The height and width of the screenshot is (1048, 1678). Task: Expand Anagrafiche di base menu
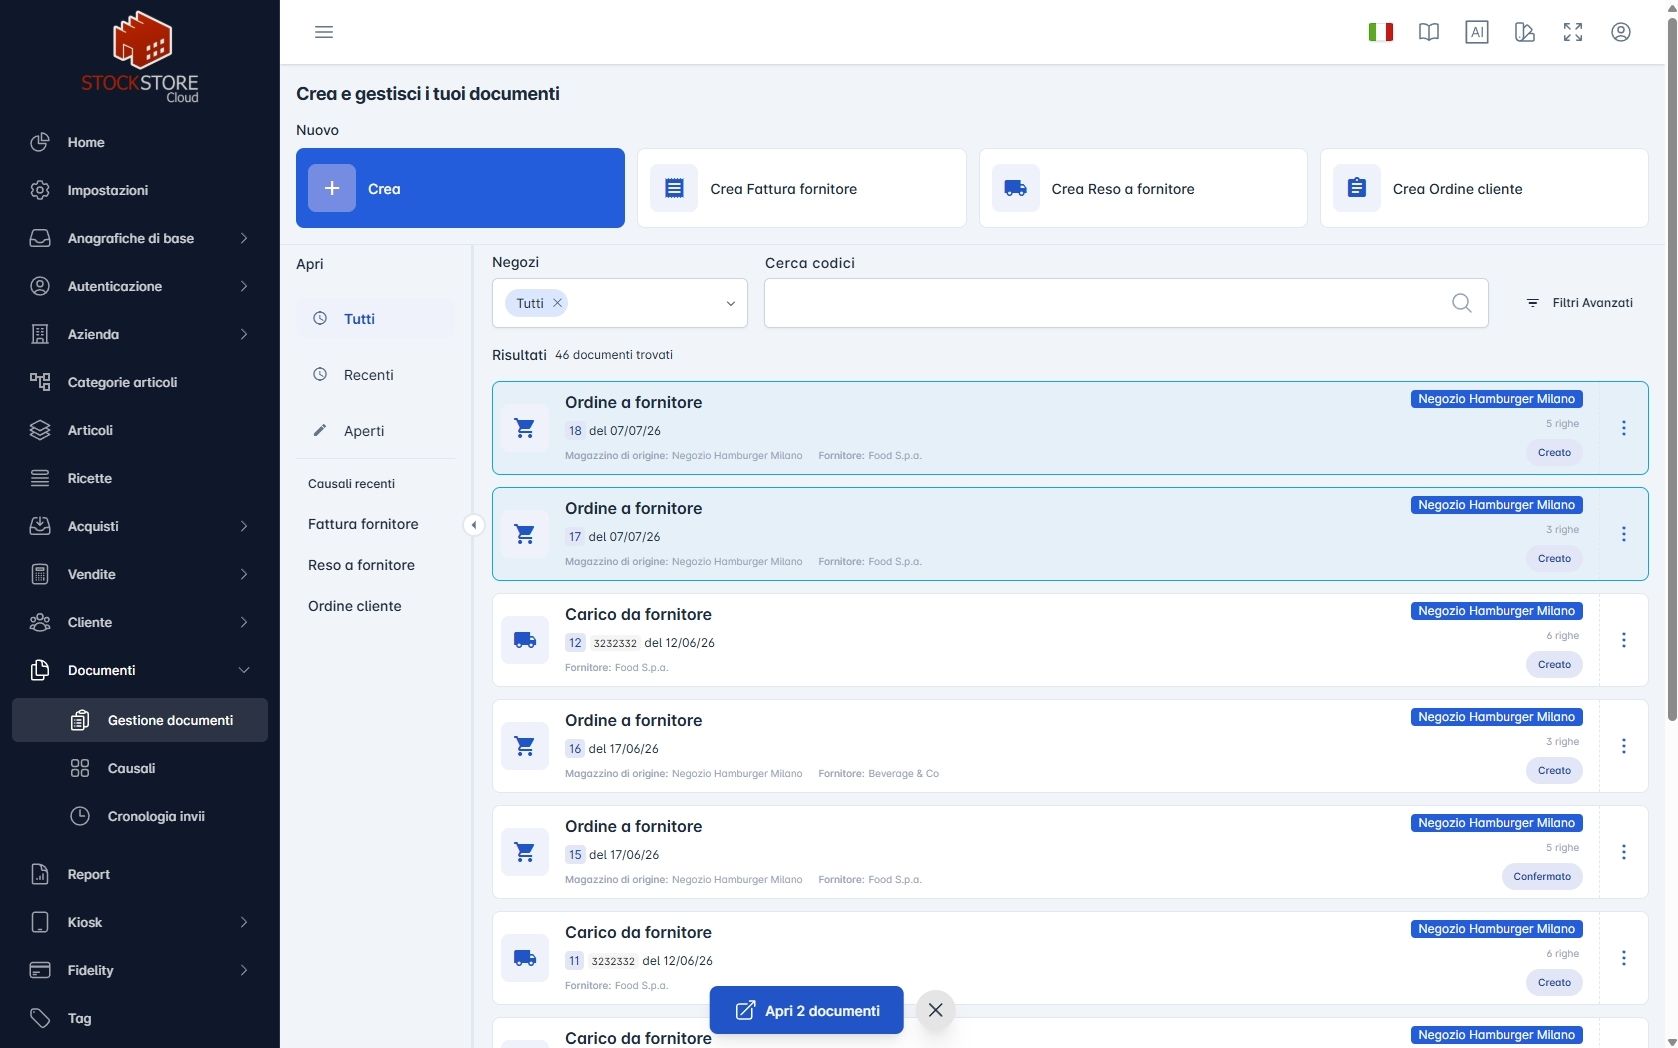(x=140, y=238)
